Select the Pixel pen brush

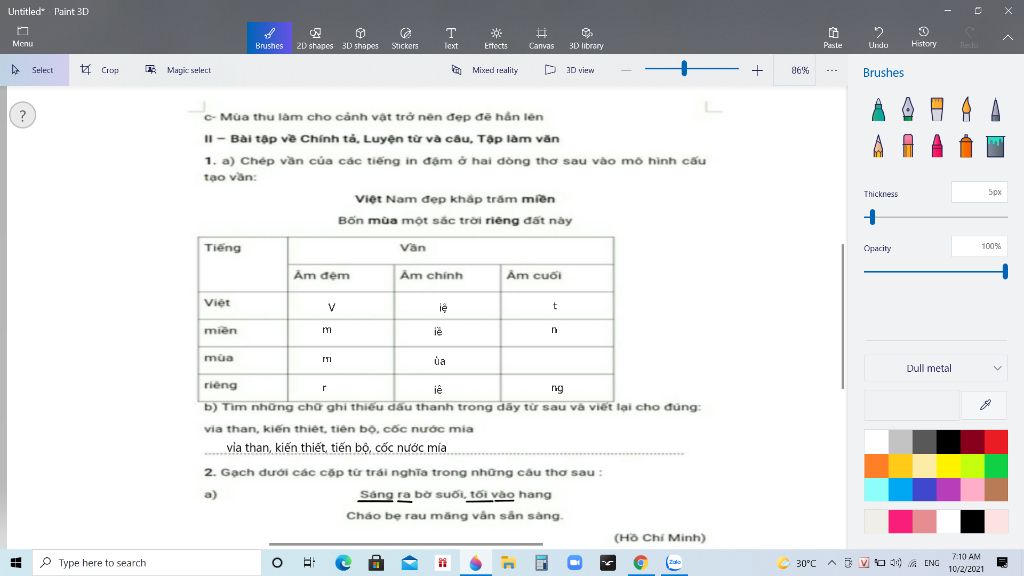coord(995,109)
